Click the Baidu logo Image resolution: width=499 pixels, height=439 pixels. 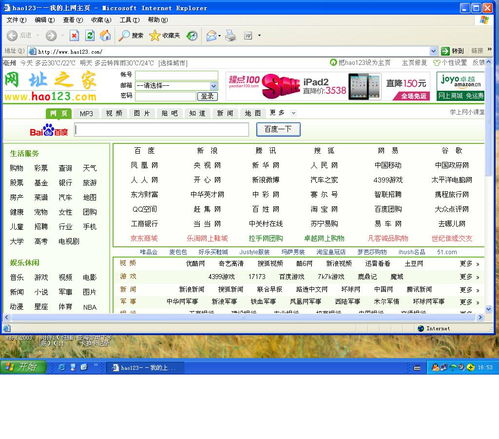49,130
